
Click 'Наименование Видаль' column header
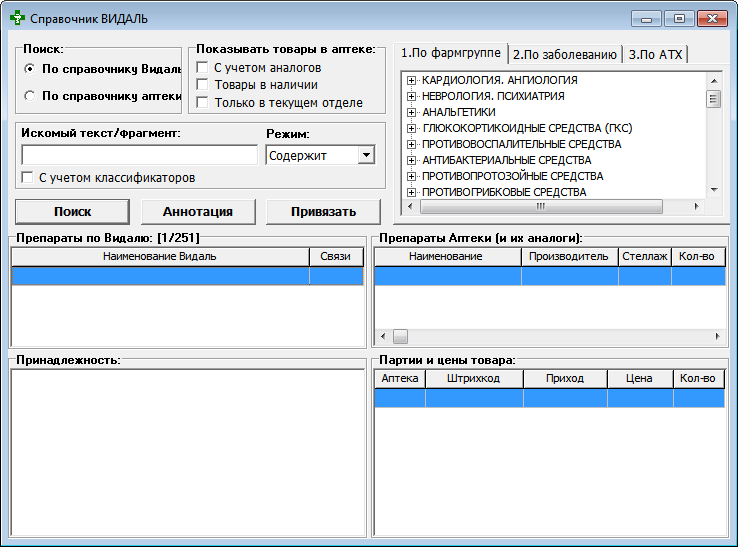(160, 257)
